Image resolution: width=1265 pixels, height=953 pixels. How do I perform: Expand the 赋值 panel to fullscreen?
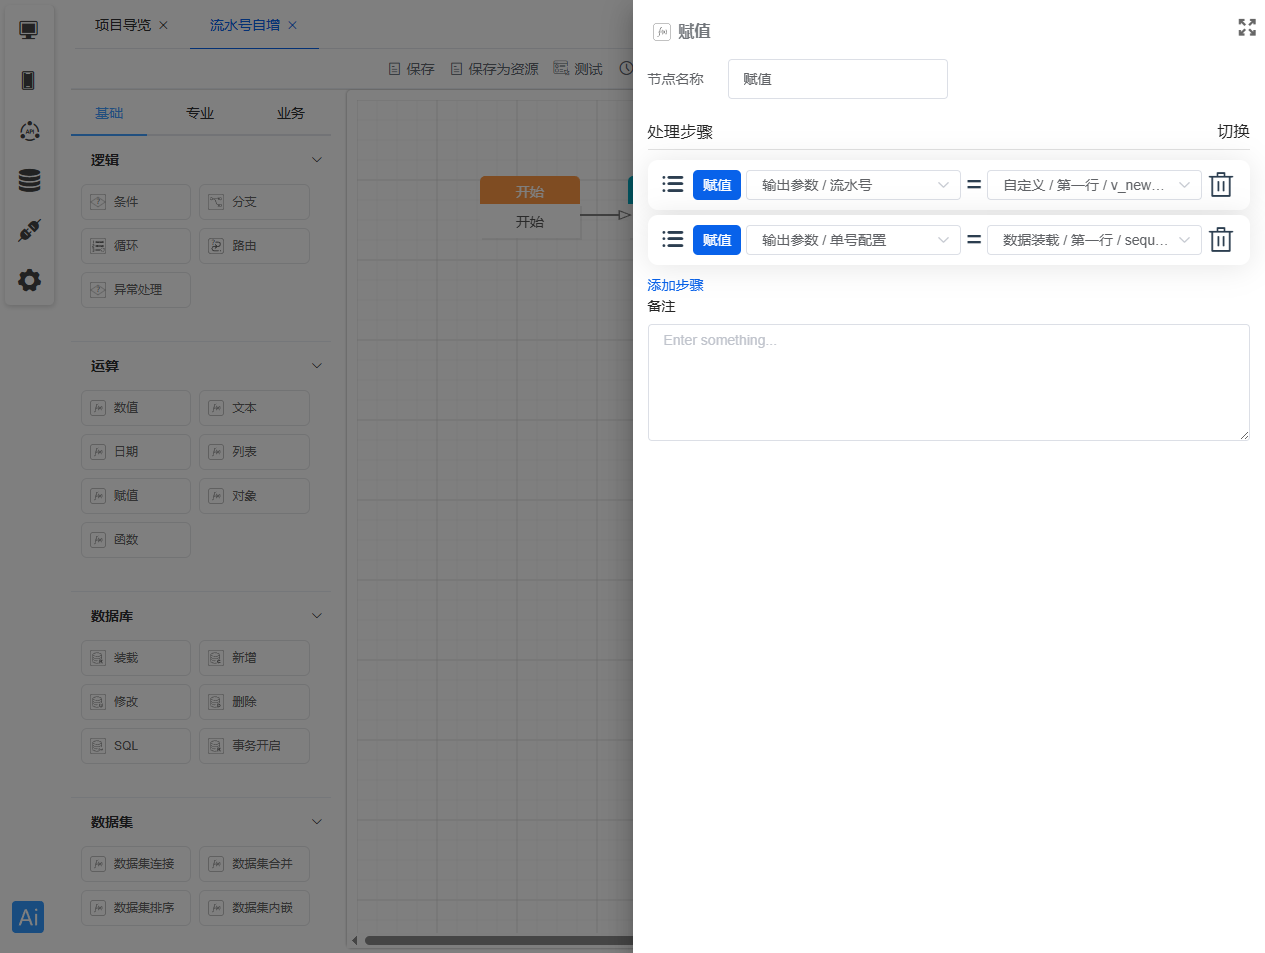(1247, 28)
